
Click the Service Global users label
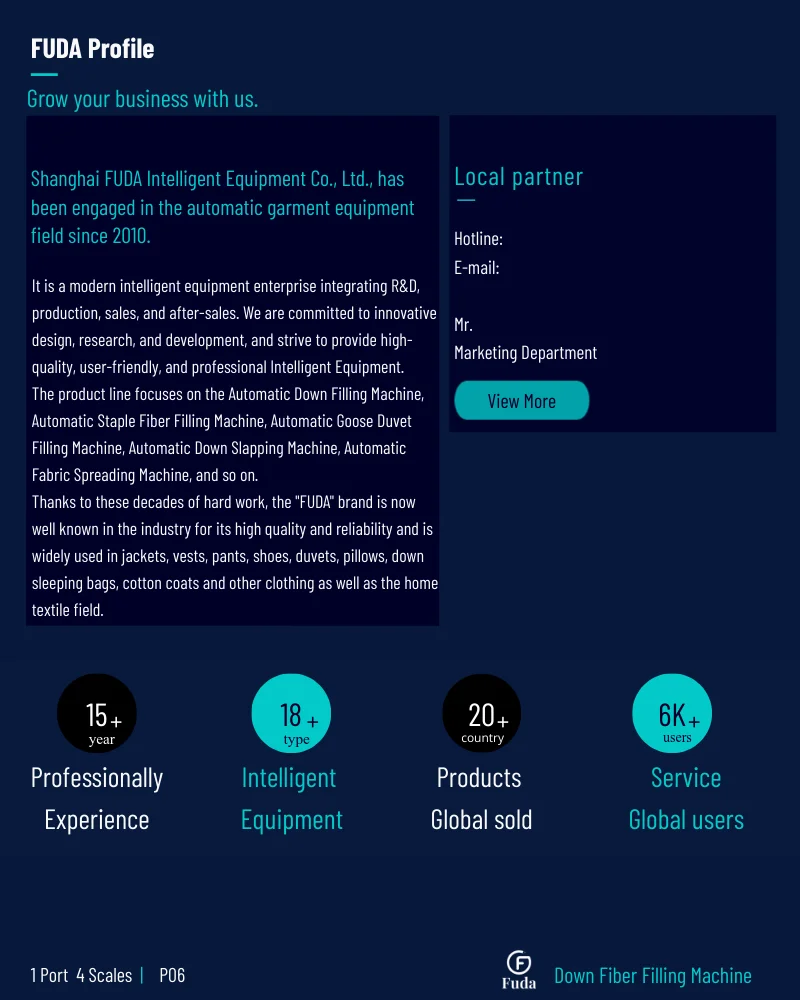[686, 798]
